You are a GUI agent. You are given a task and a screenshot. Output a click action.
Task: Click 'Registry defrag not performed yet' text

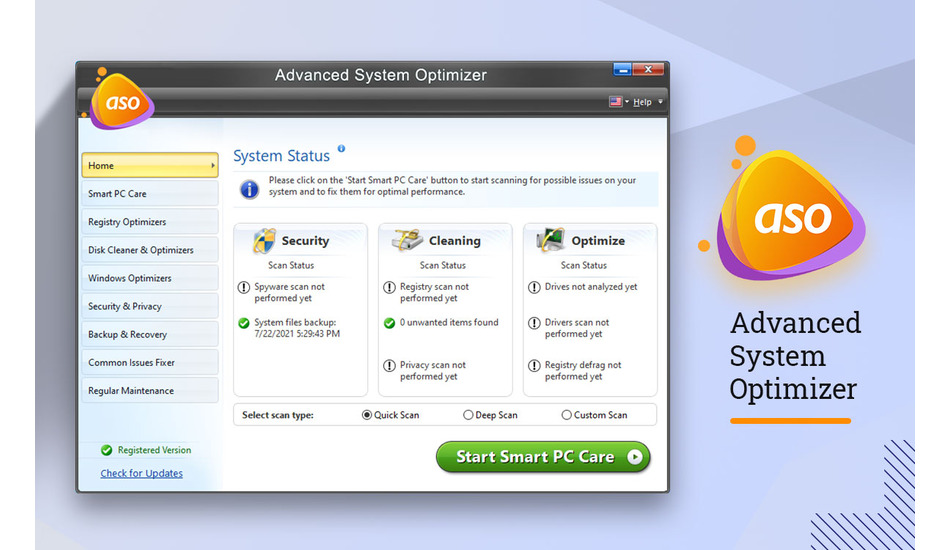(583, 371)
